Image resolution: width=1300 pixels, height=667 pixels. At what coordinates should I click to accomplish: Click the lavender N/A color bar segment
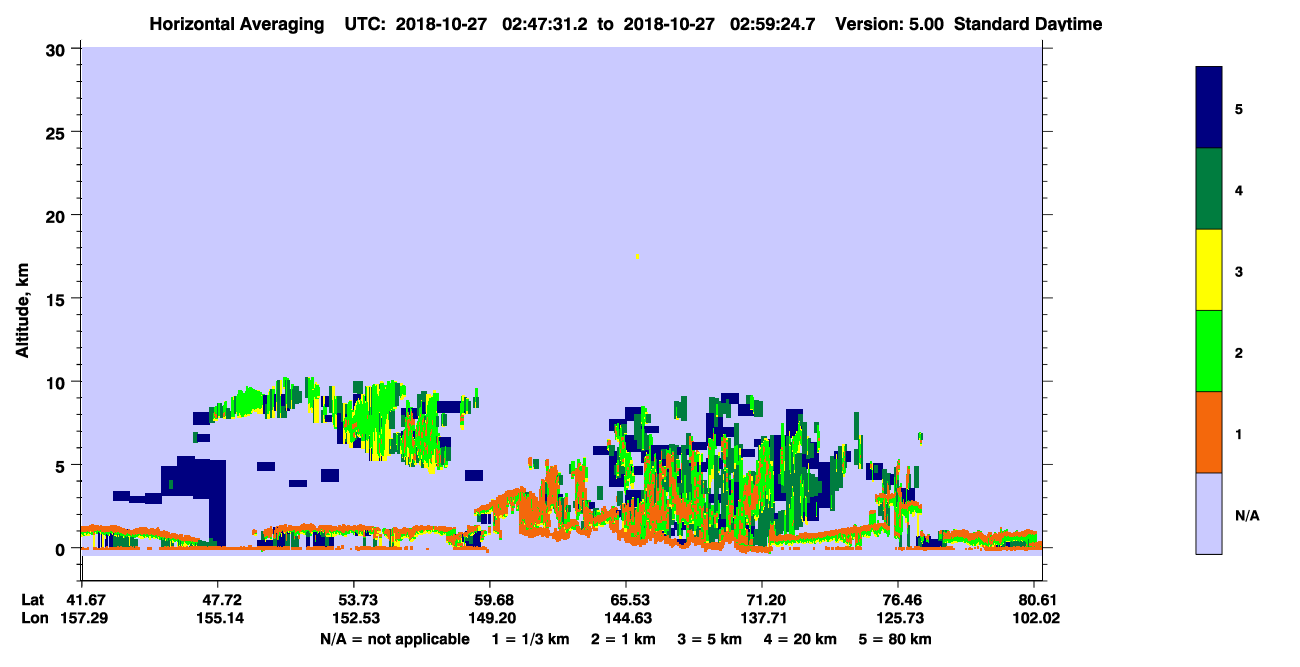[x=1208, y=513]
